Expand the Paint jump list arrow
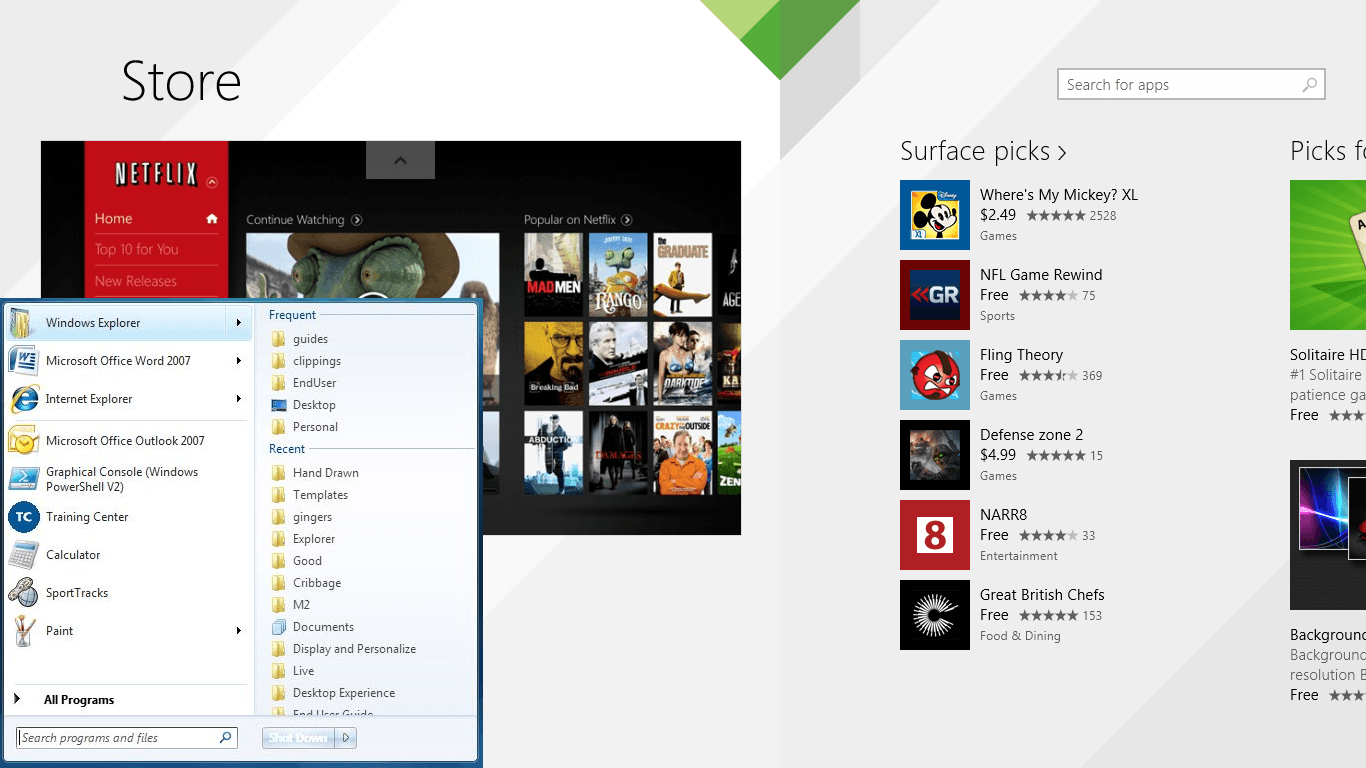 coord(239,631)
